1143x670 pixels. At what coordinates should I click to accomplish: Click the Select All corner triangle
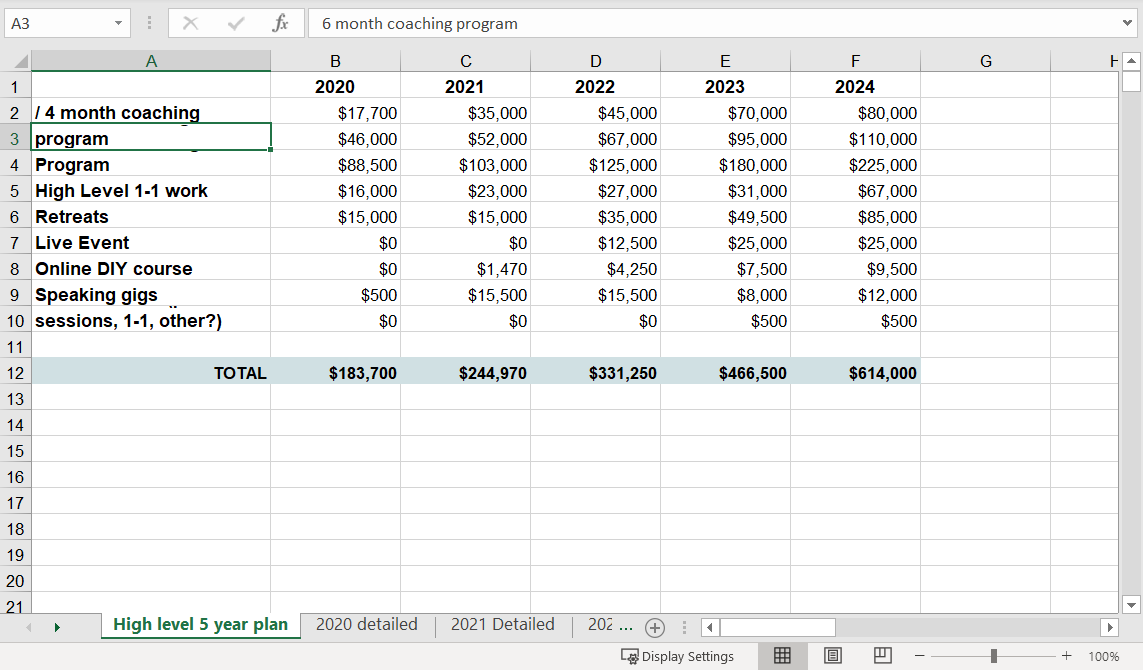coord(18,62)
